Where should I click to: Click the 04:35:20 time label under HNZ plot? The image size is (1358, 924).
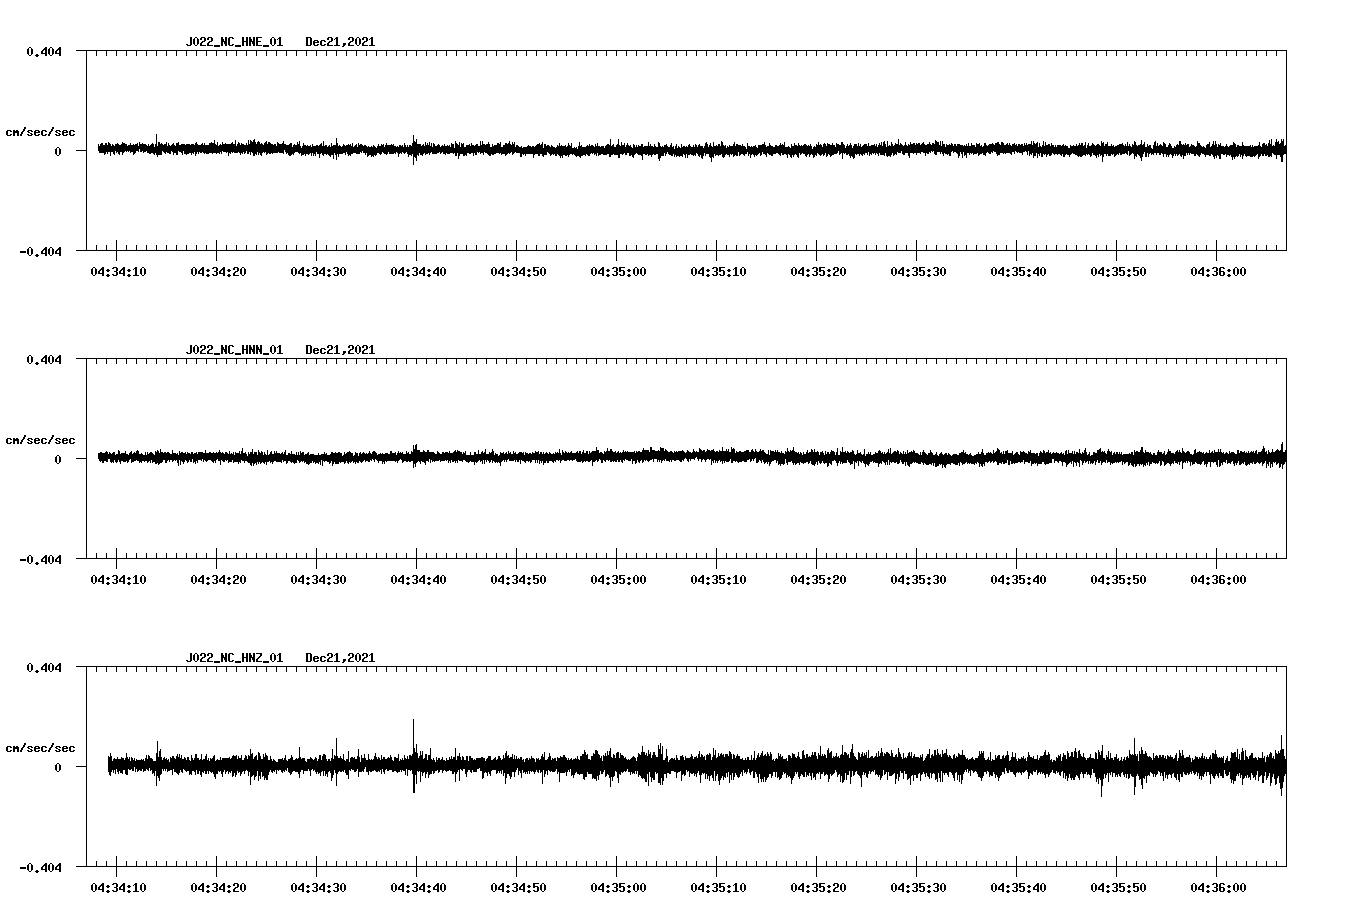pos(818,887)
